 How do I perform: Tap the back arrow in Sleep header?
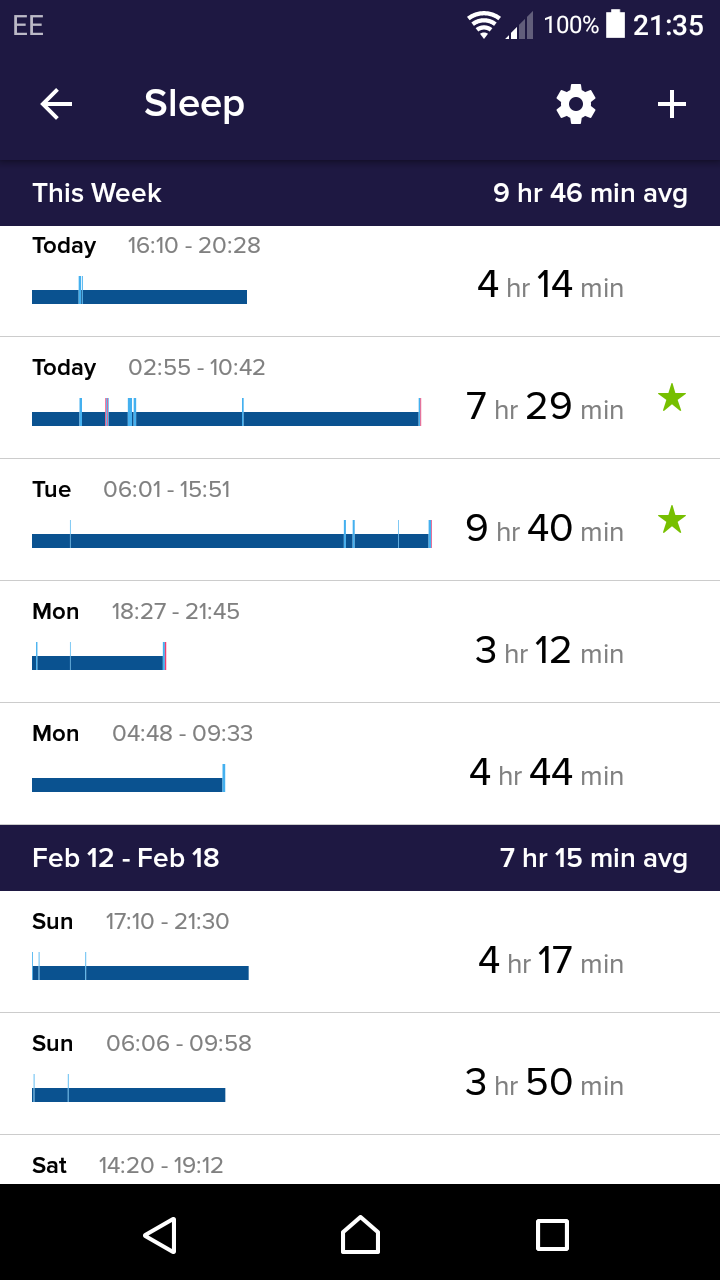tap(56, 104)
